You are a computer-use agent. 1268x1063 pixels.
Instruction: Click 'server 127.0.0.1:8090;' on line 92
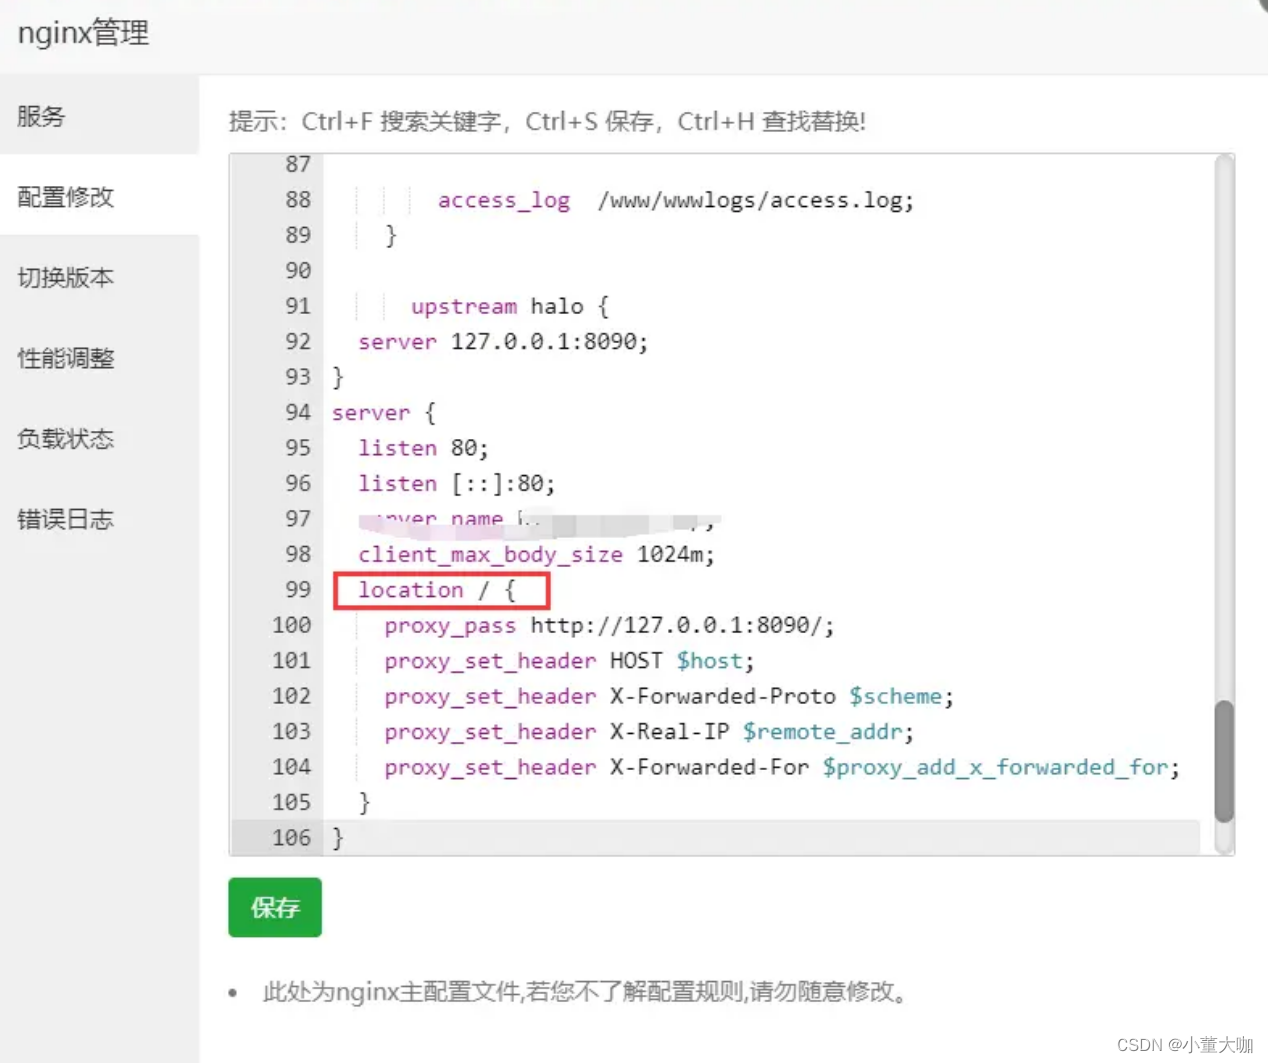tap(503, 342)
